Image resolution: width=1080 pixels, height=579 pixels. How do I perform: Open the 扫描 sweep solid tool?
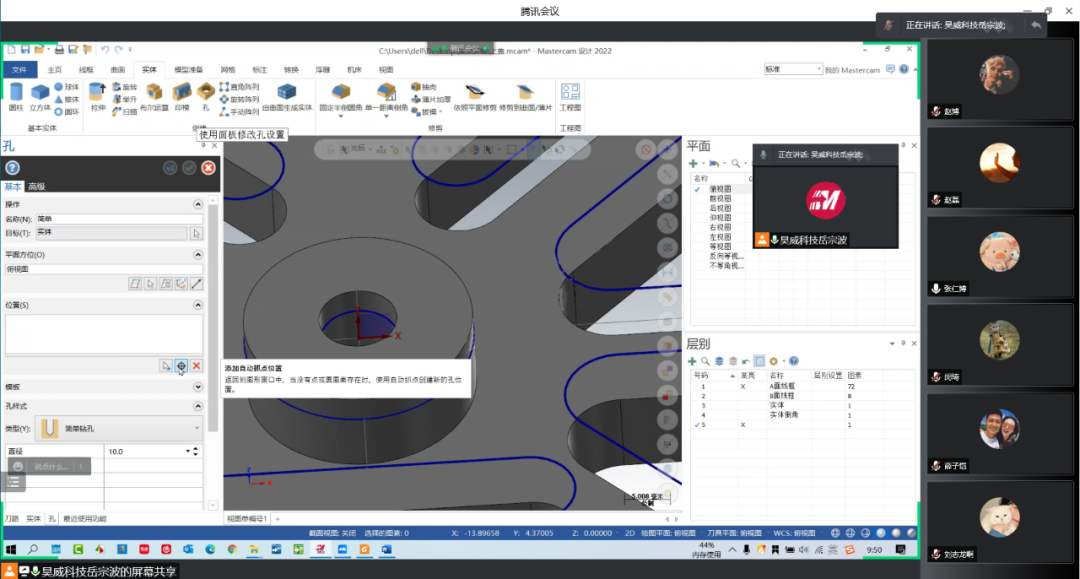125,112
